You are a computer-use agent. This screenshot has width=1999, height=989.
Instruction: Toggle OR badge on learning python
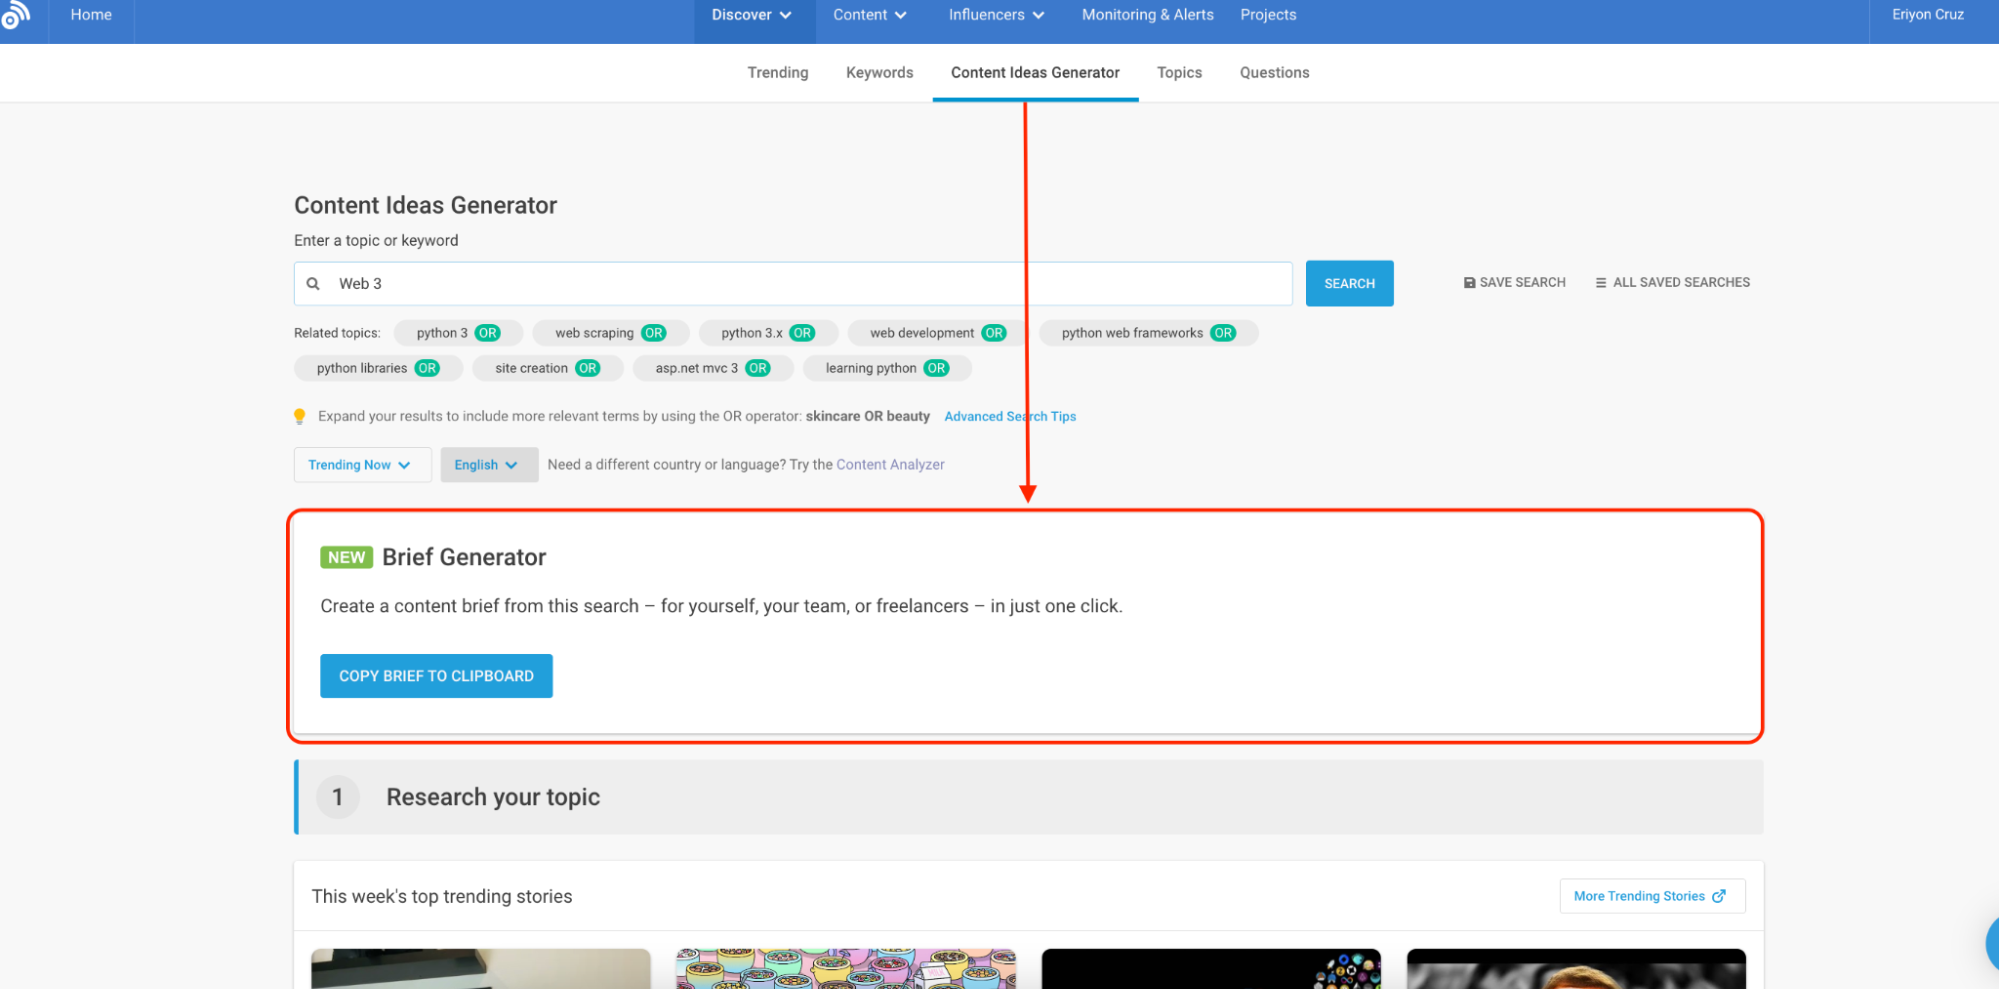pyautogui.click(x=936, y=368)
